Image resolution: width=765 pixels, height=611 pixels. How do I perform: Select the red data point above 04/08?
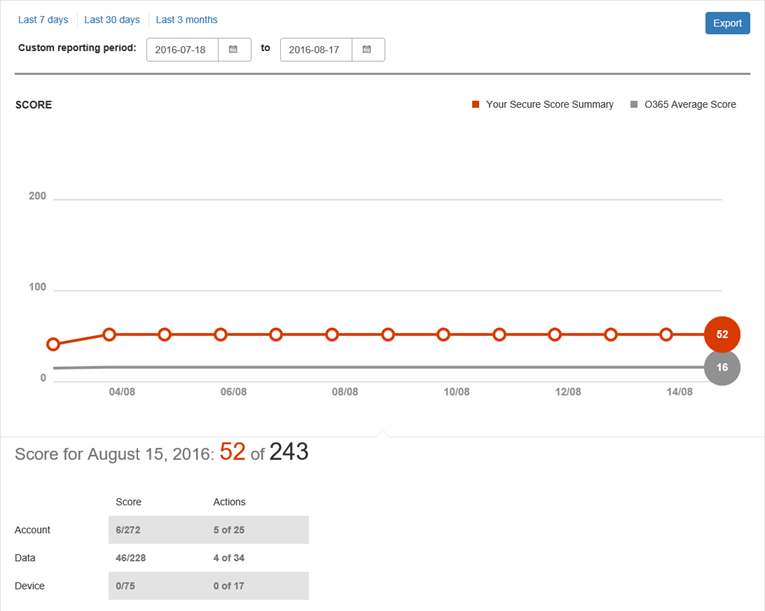point(110,334)
